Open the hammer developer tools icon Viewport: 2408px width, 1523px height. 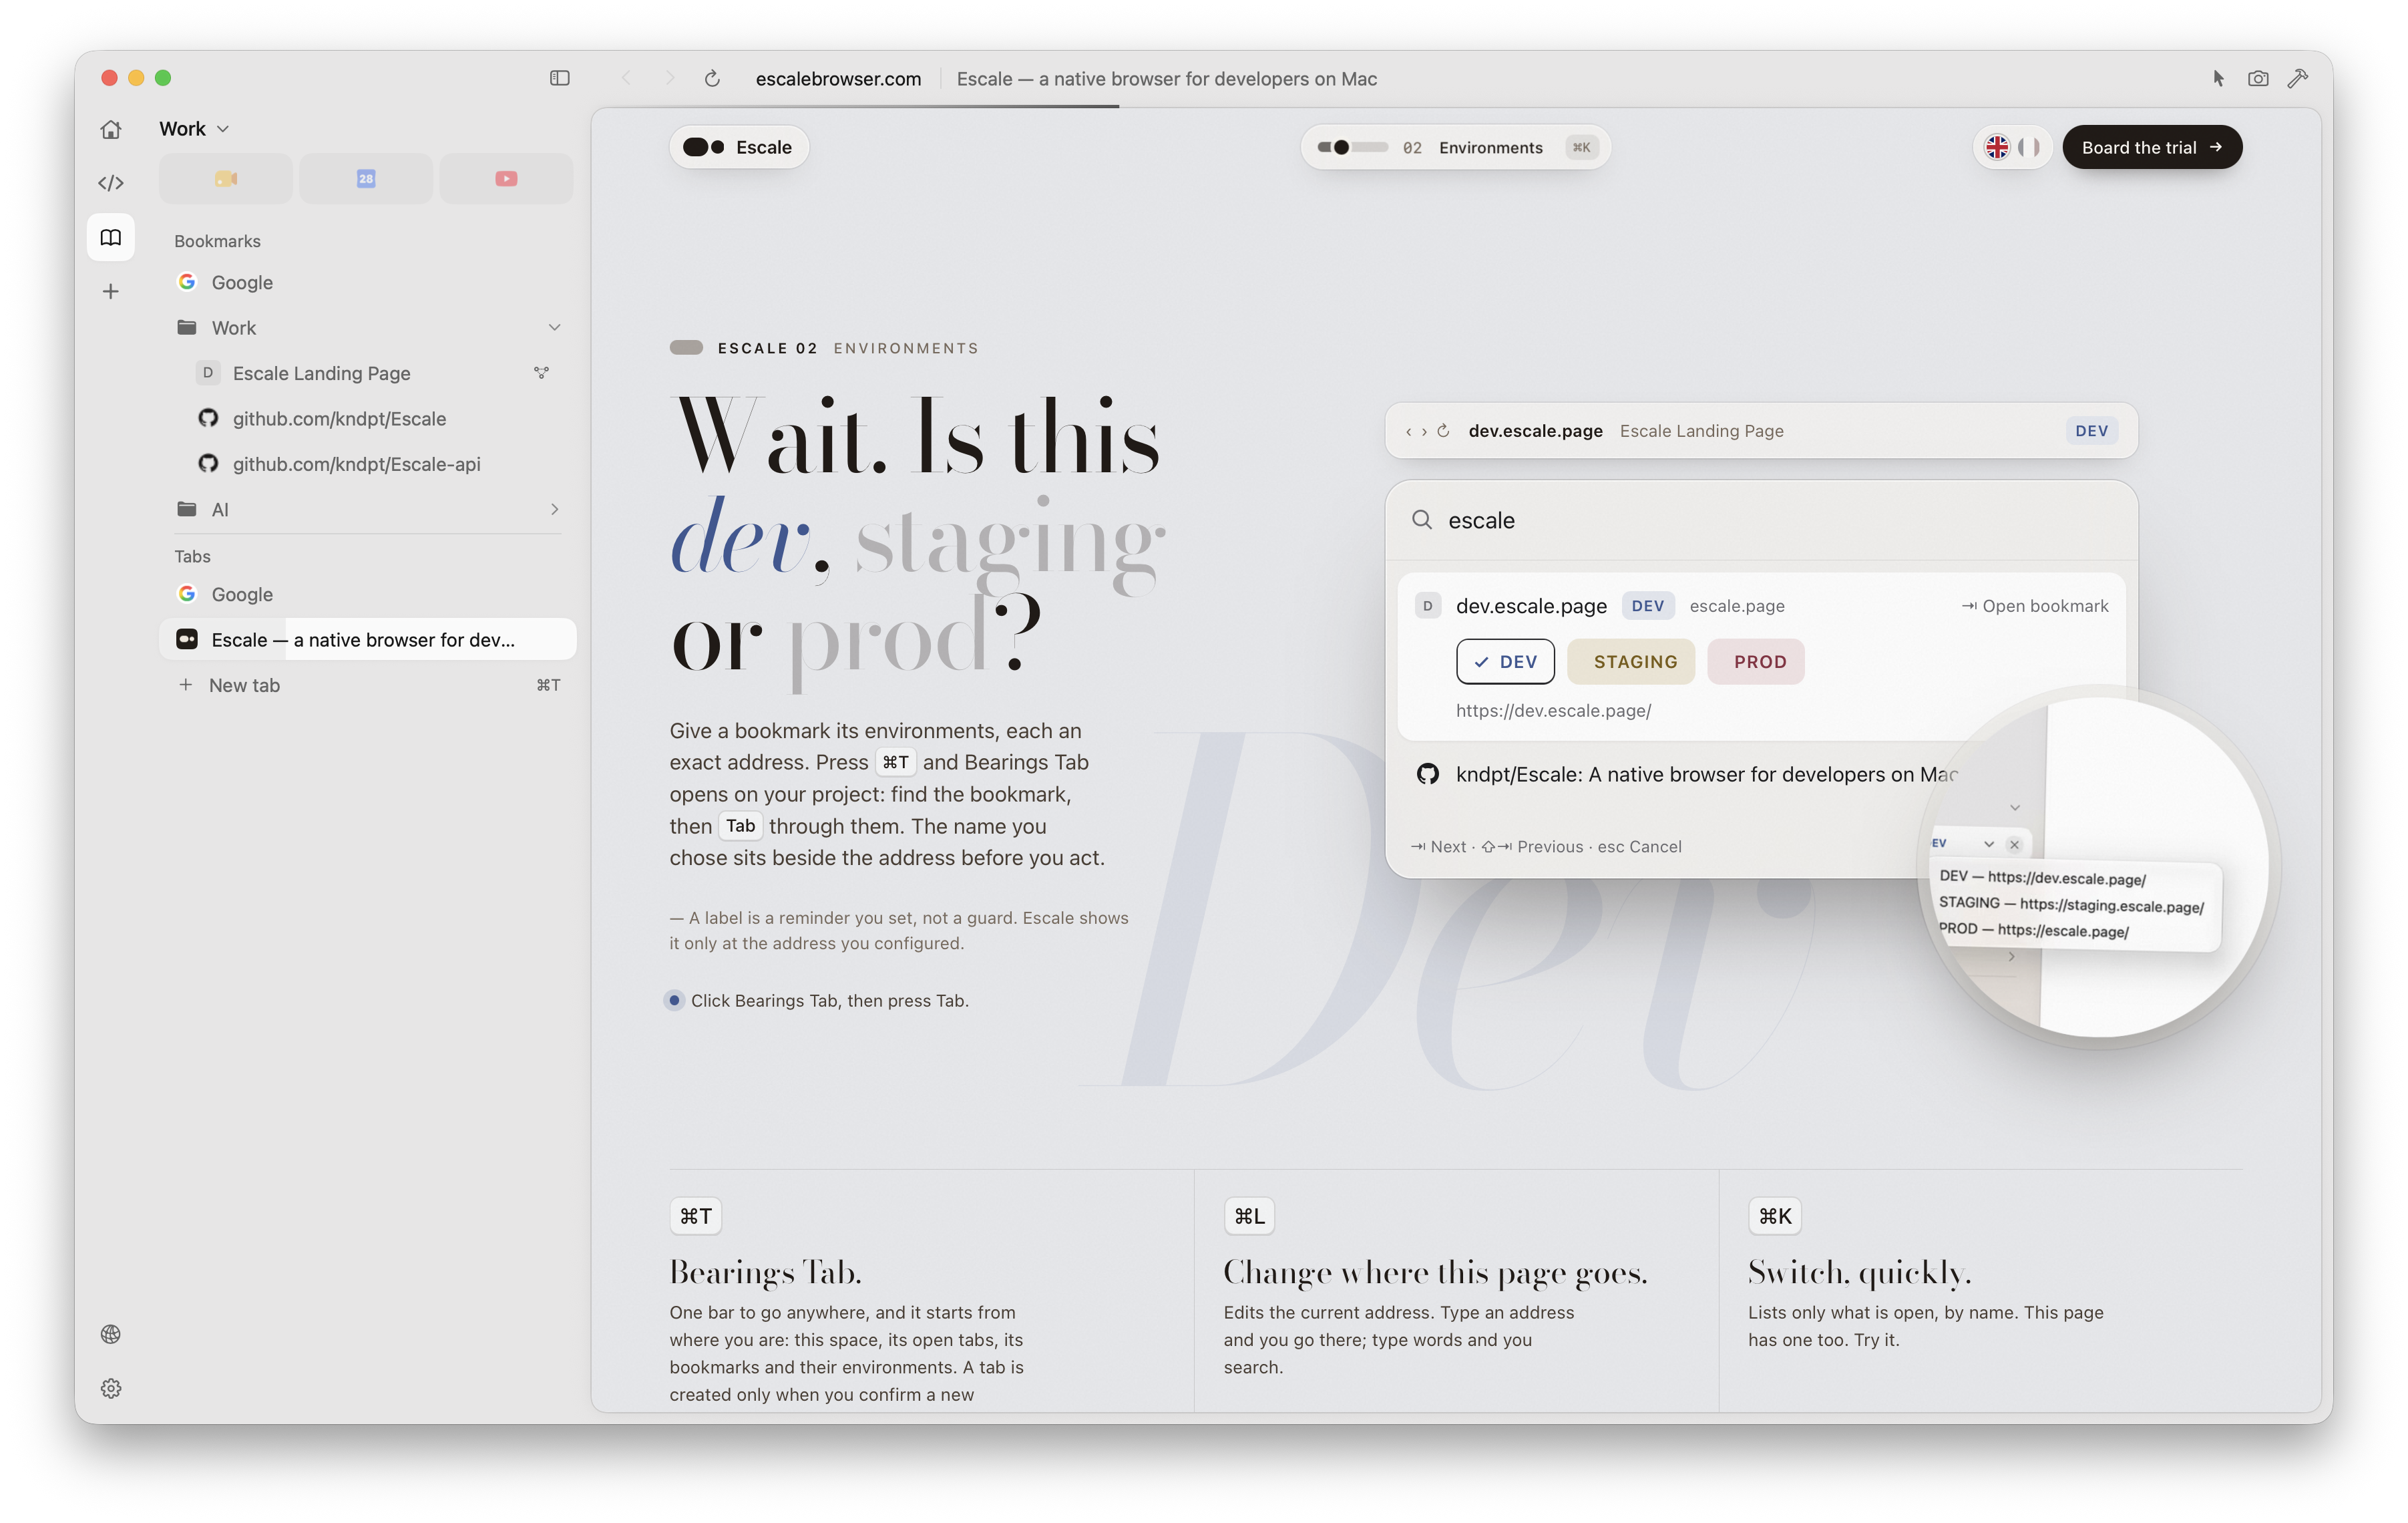tap(2298, 78)
